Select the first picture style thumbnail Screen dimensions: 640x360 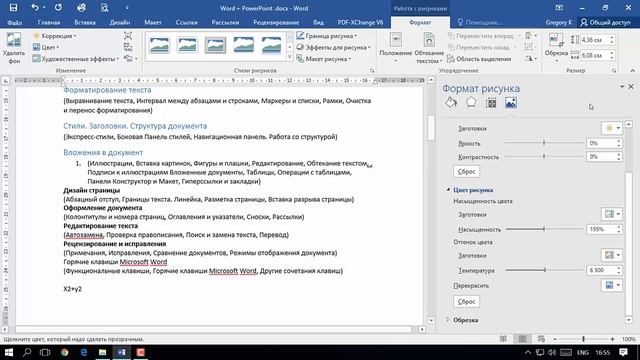(159, 45)
